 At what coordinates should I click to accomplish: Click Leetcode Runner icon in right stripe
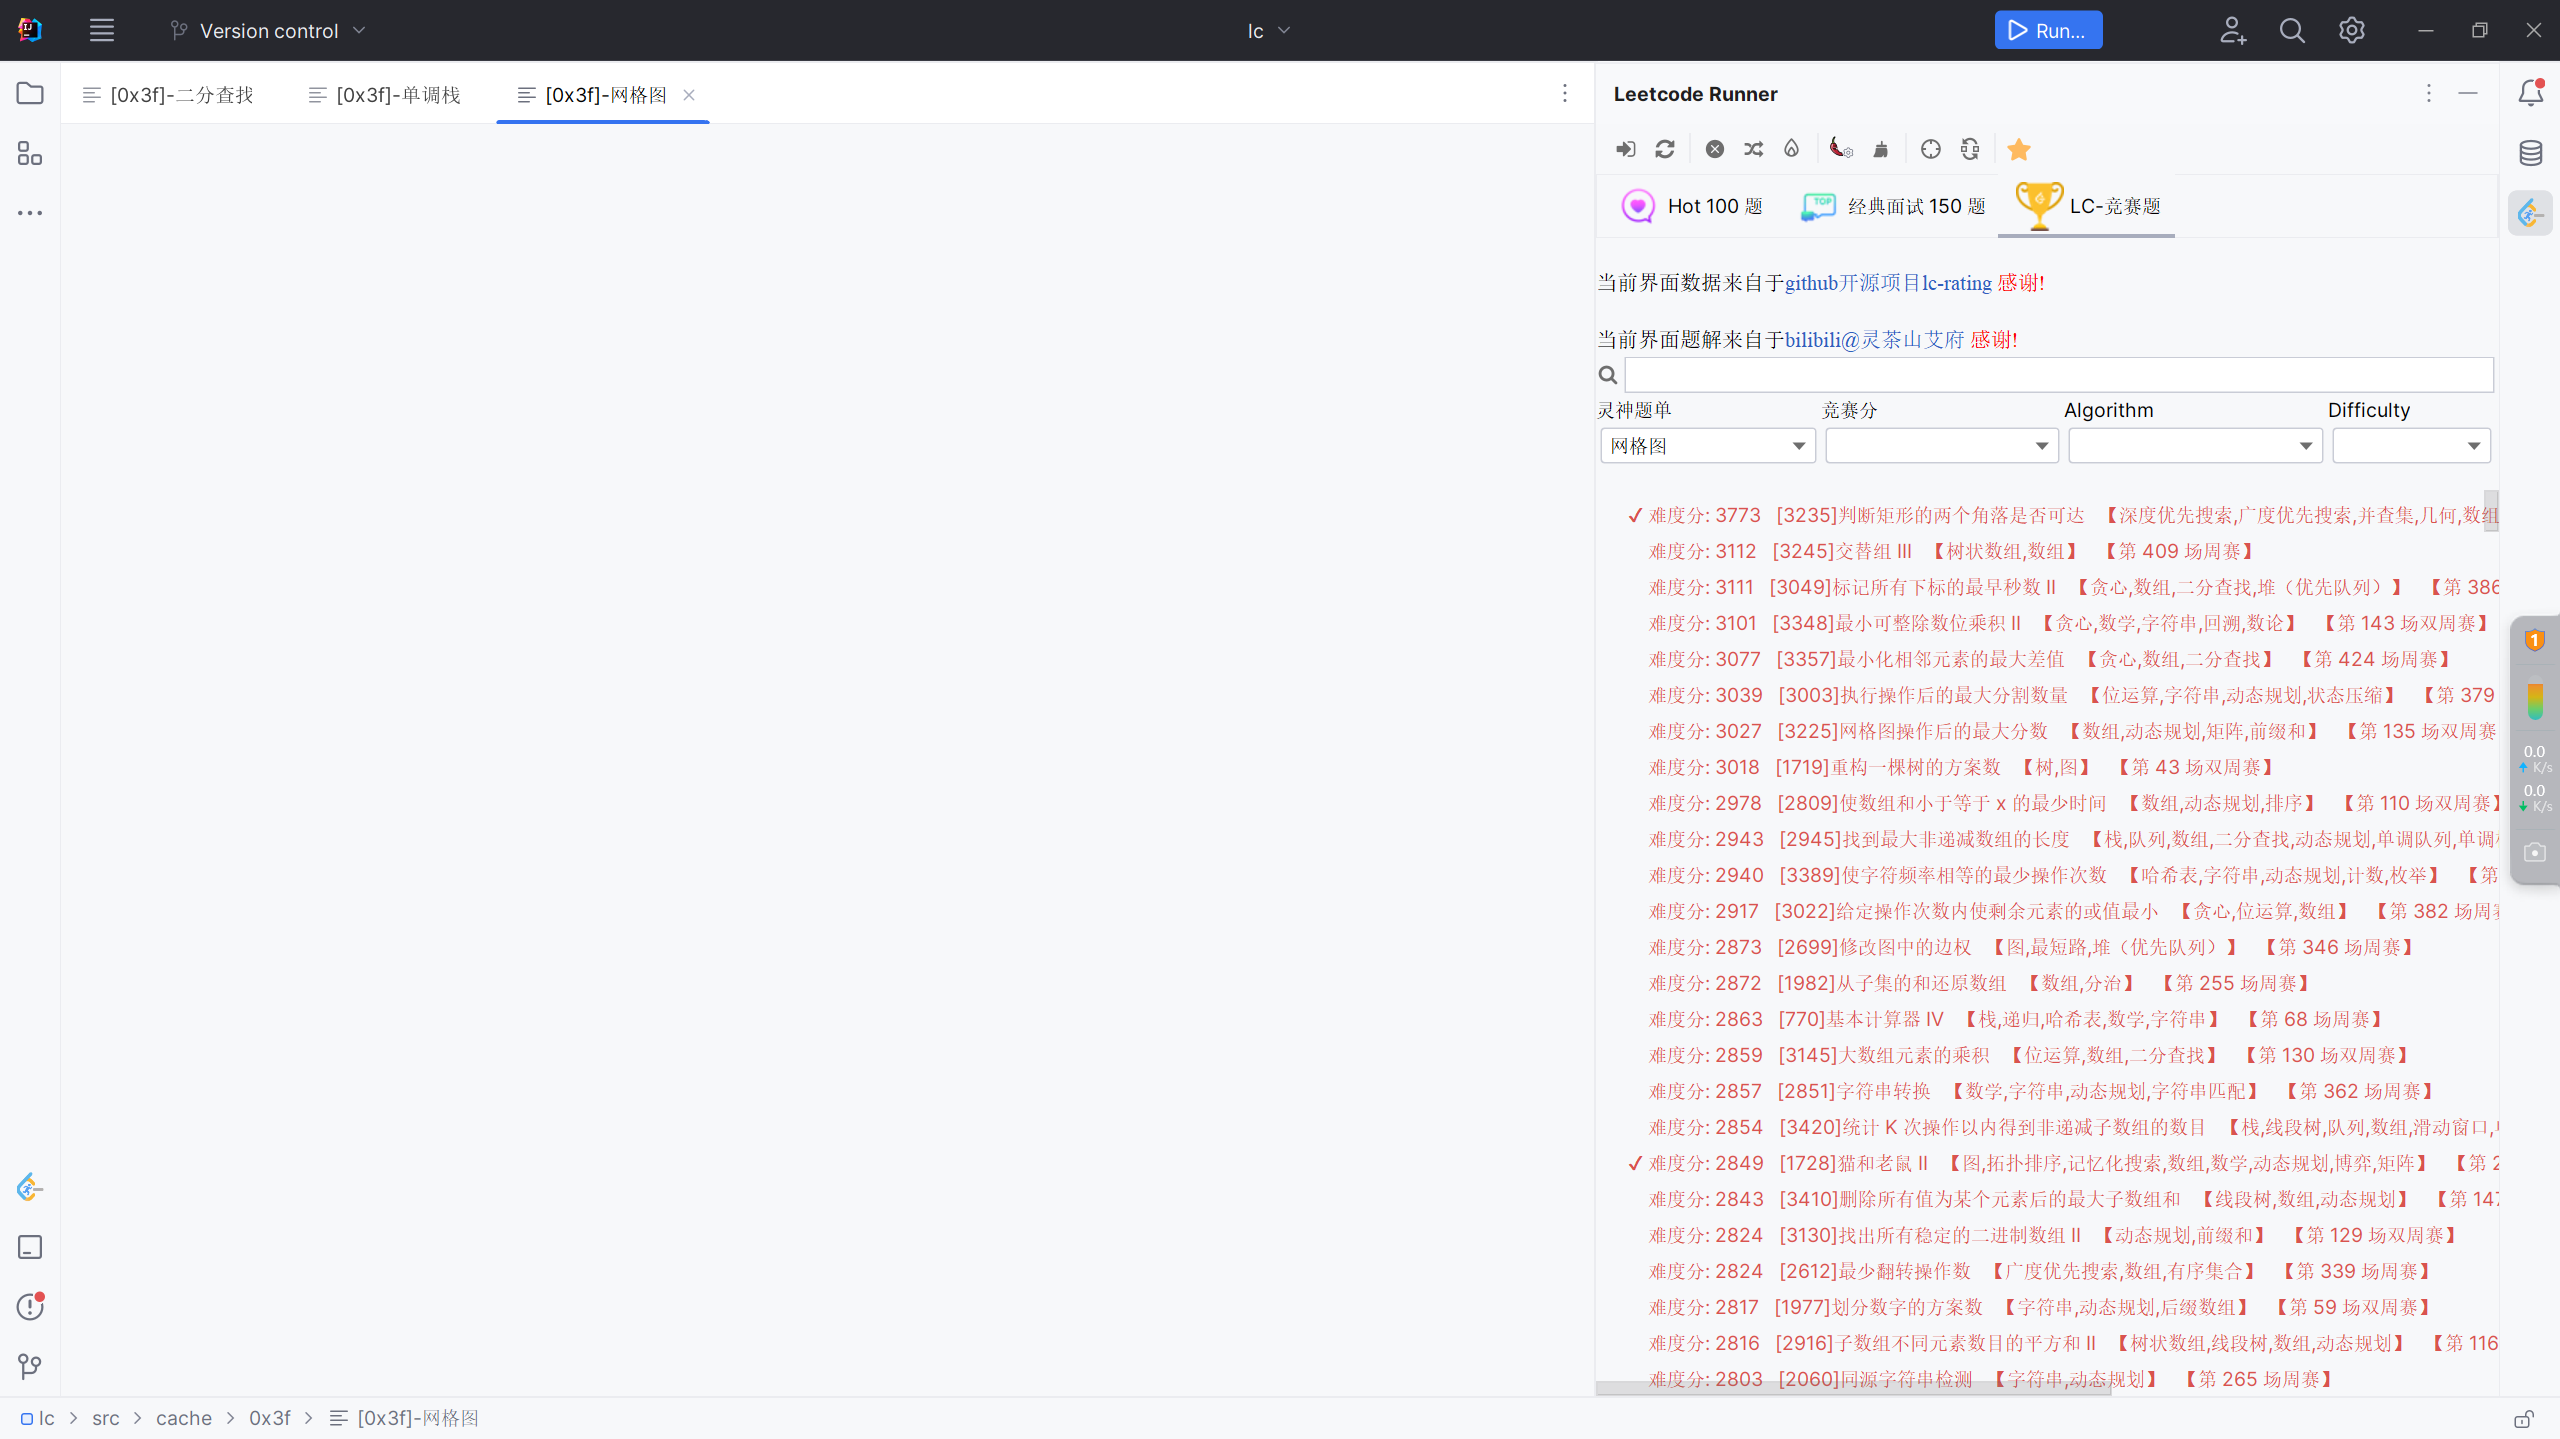pyautogui.click(x=2530, y=213)
